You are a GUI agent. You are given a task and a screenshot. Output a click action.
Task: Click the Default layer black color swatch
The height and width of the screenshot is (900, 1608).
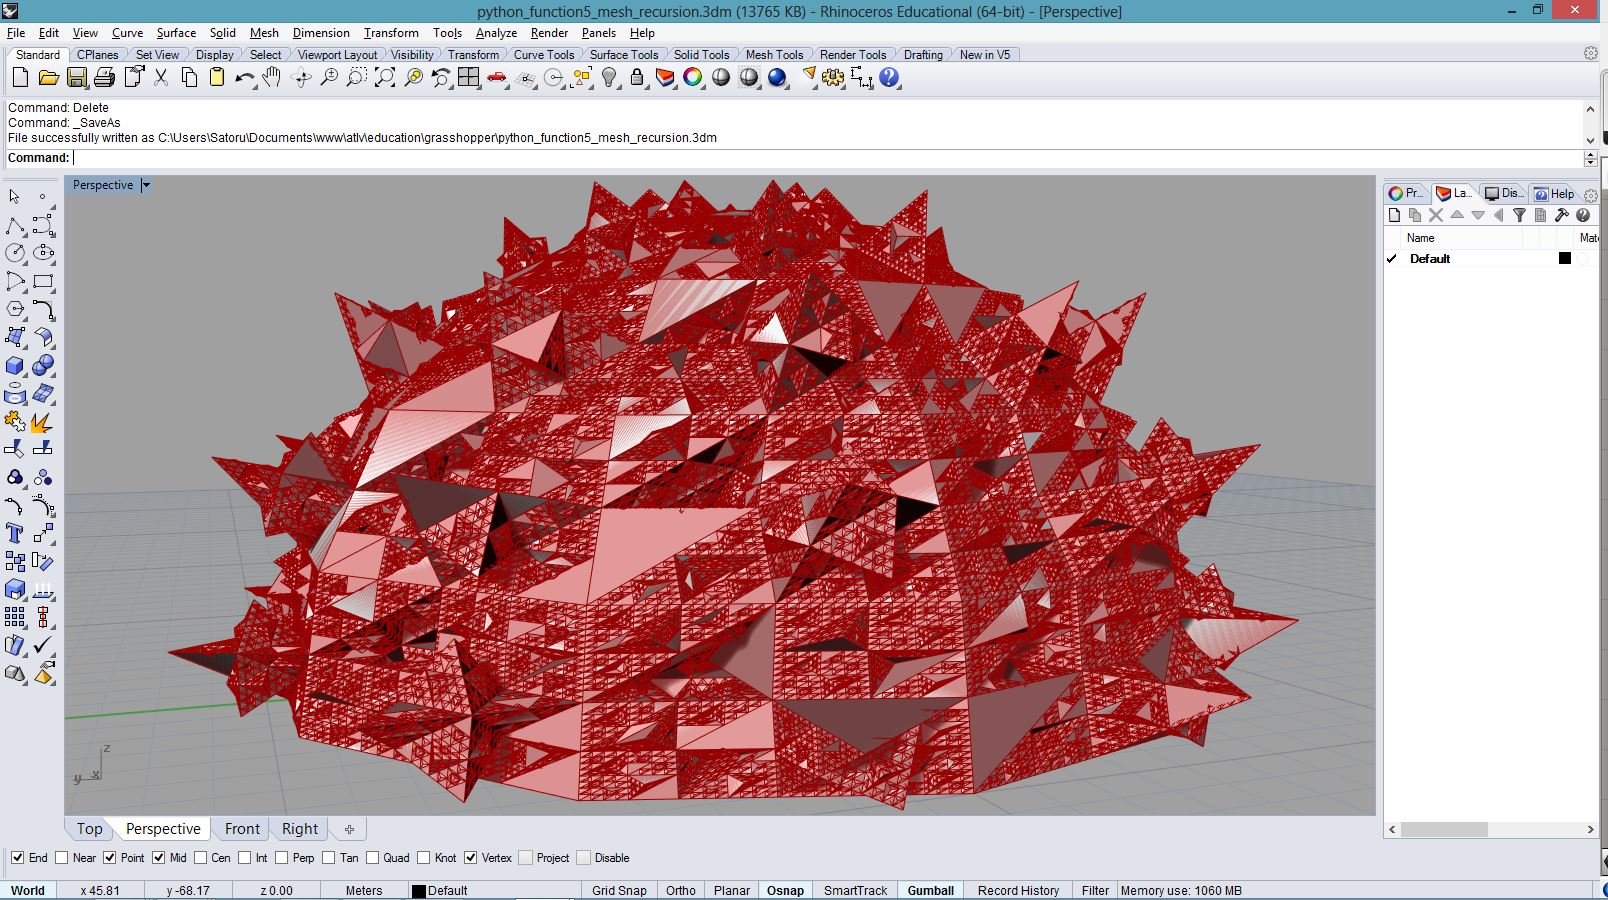tap(1565, 258)
